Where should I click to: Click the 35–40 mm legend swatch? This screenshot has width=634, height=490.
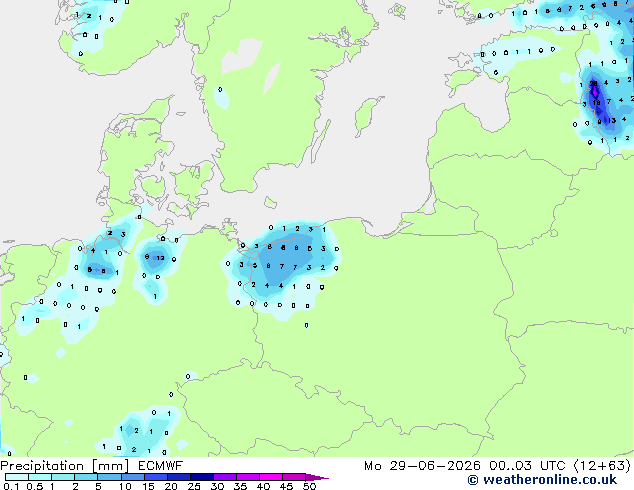click(247, 477)
